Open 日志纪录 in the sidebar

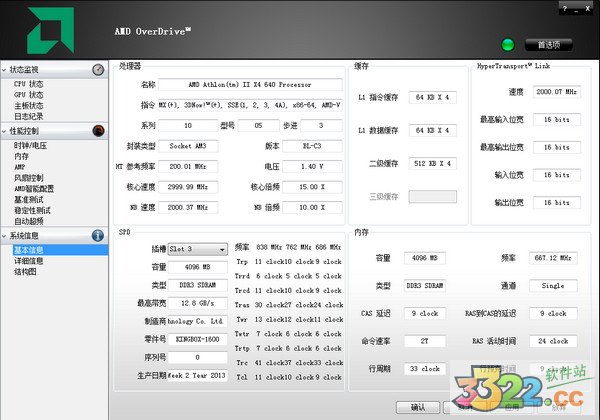coord(29,116)
